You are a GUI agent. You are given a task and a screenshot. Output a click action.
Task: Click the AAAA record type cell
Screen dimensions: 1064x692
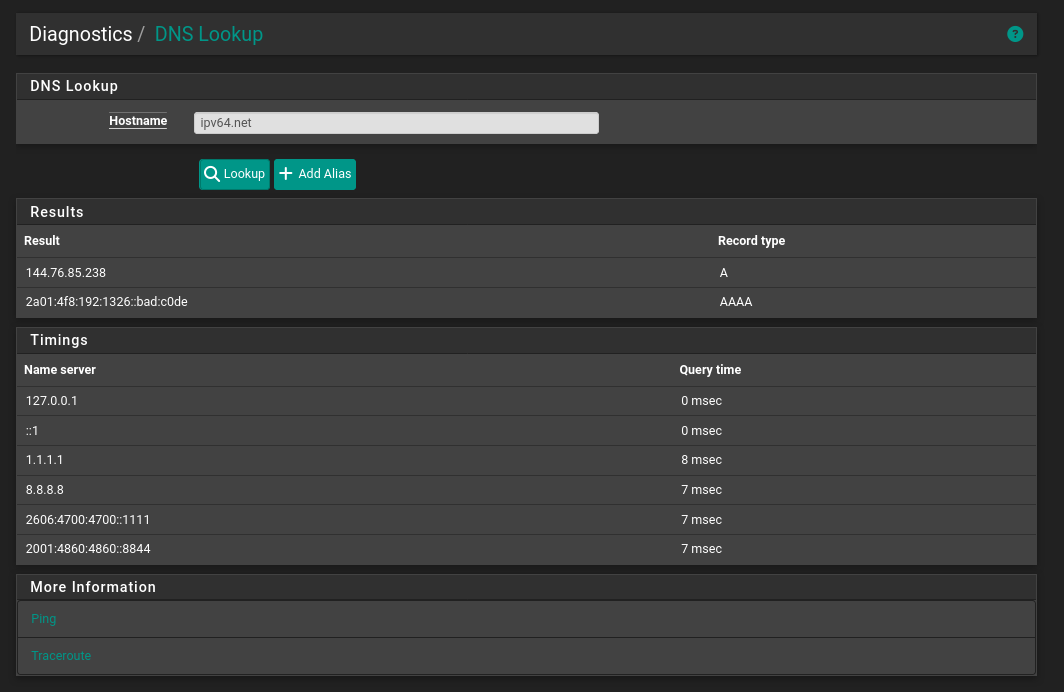pyautogui.click(x=736, y=302)
